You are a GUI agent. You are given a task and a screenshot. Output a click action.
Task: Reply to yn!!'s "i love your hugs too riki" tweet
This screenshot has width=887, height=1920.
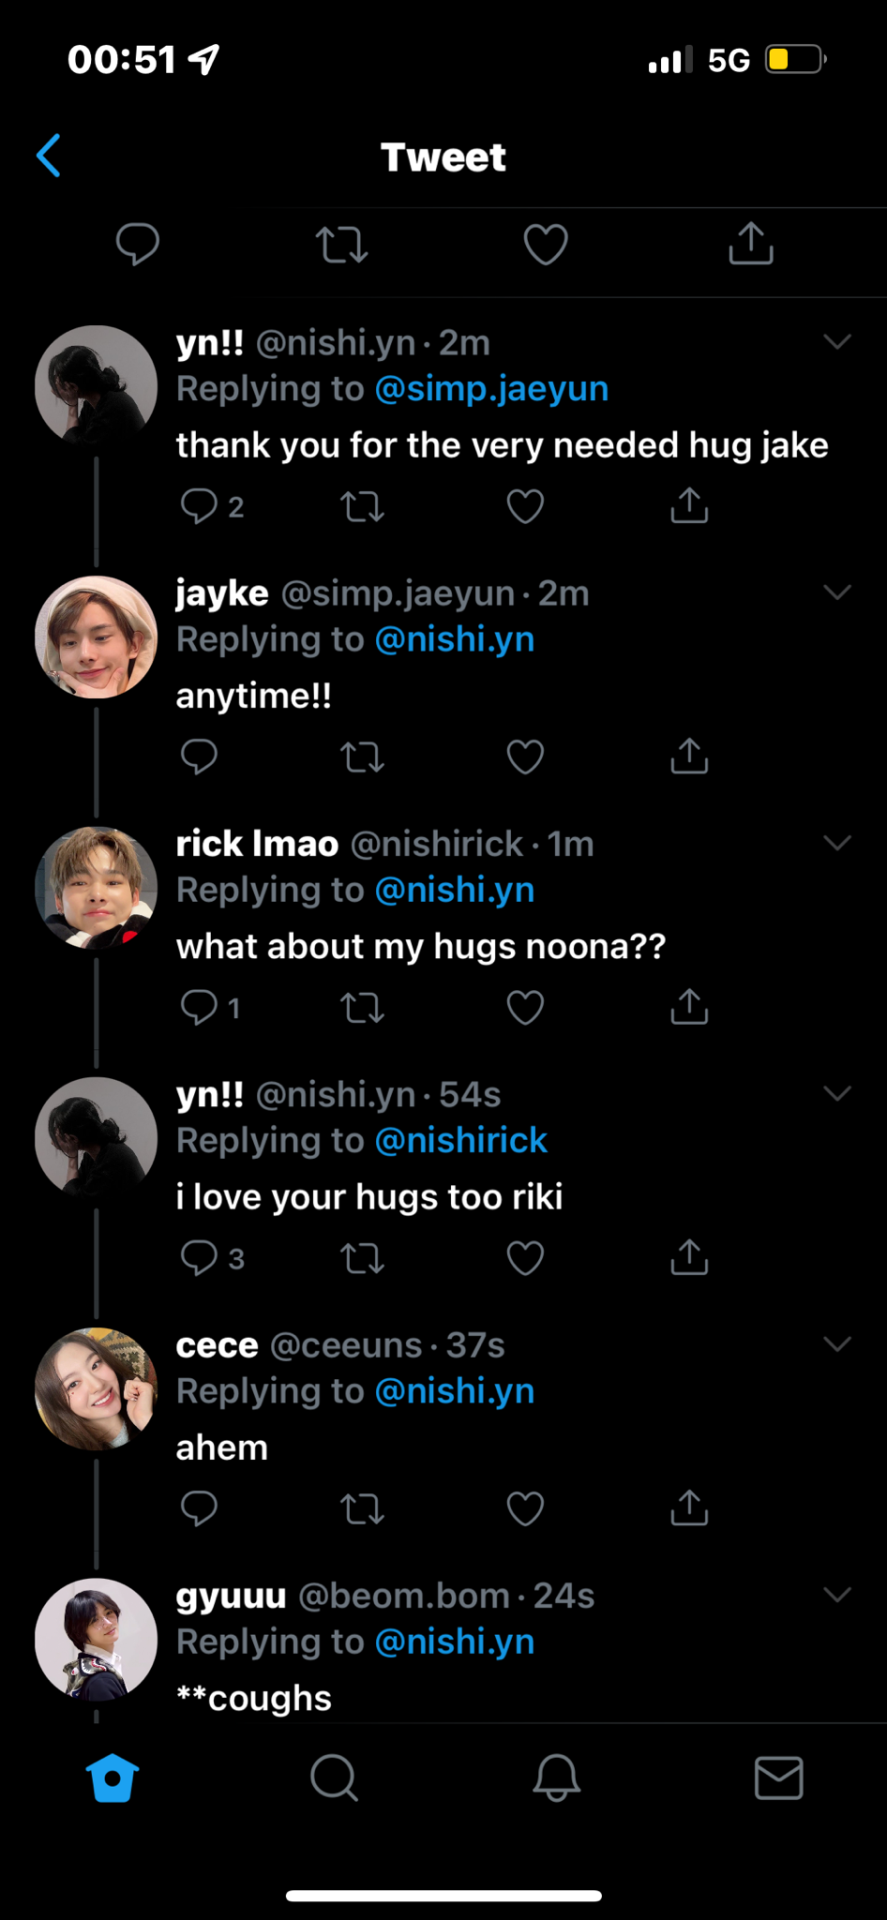199,1258
